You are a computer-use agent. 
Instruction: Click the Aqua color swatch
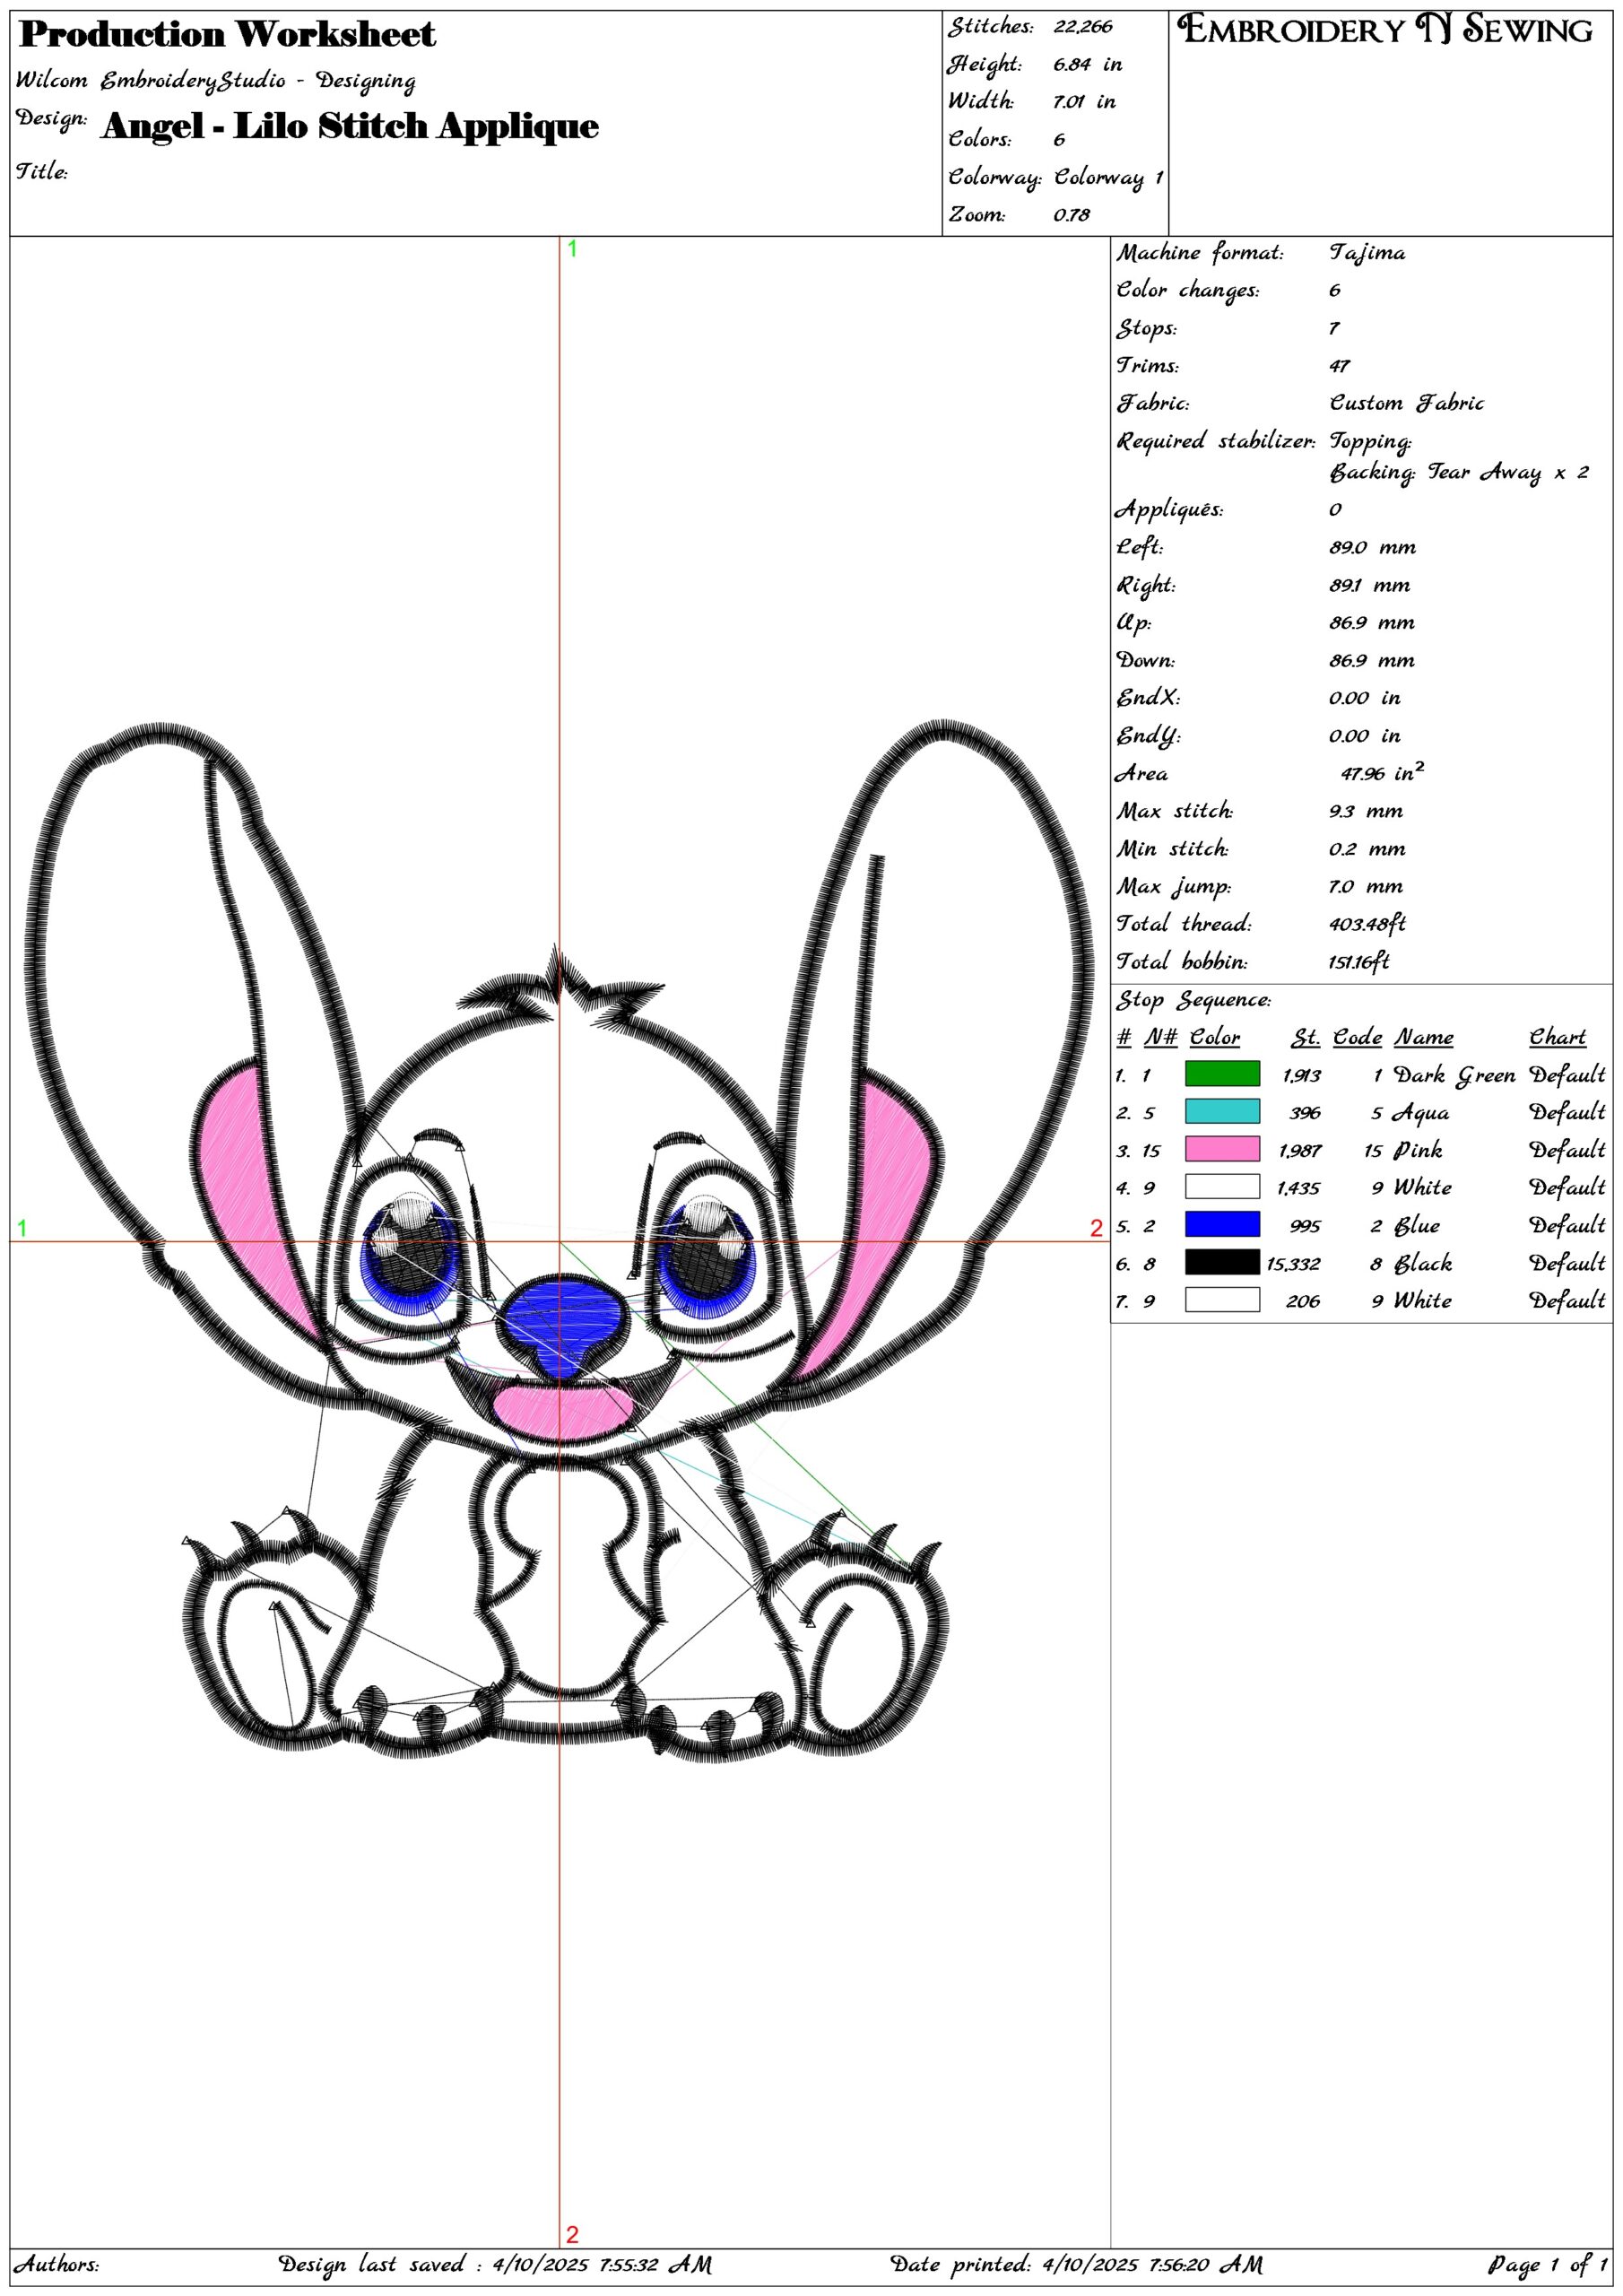(1222, 1112)
